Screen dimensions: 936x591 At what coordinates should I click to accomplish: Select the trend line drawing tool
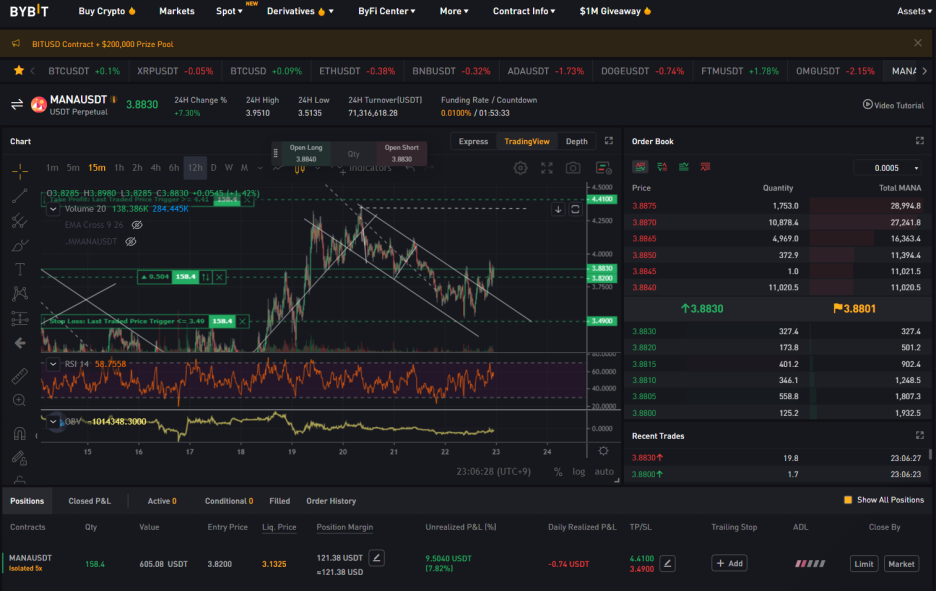(20, 196)
